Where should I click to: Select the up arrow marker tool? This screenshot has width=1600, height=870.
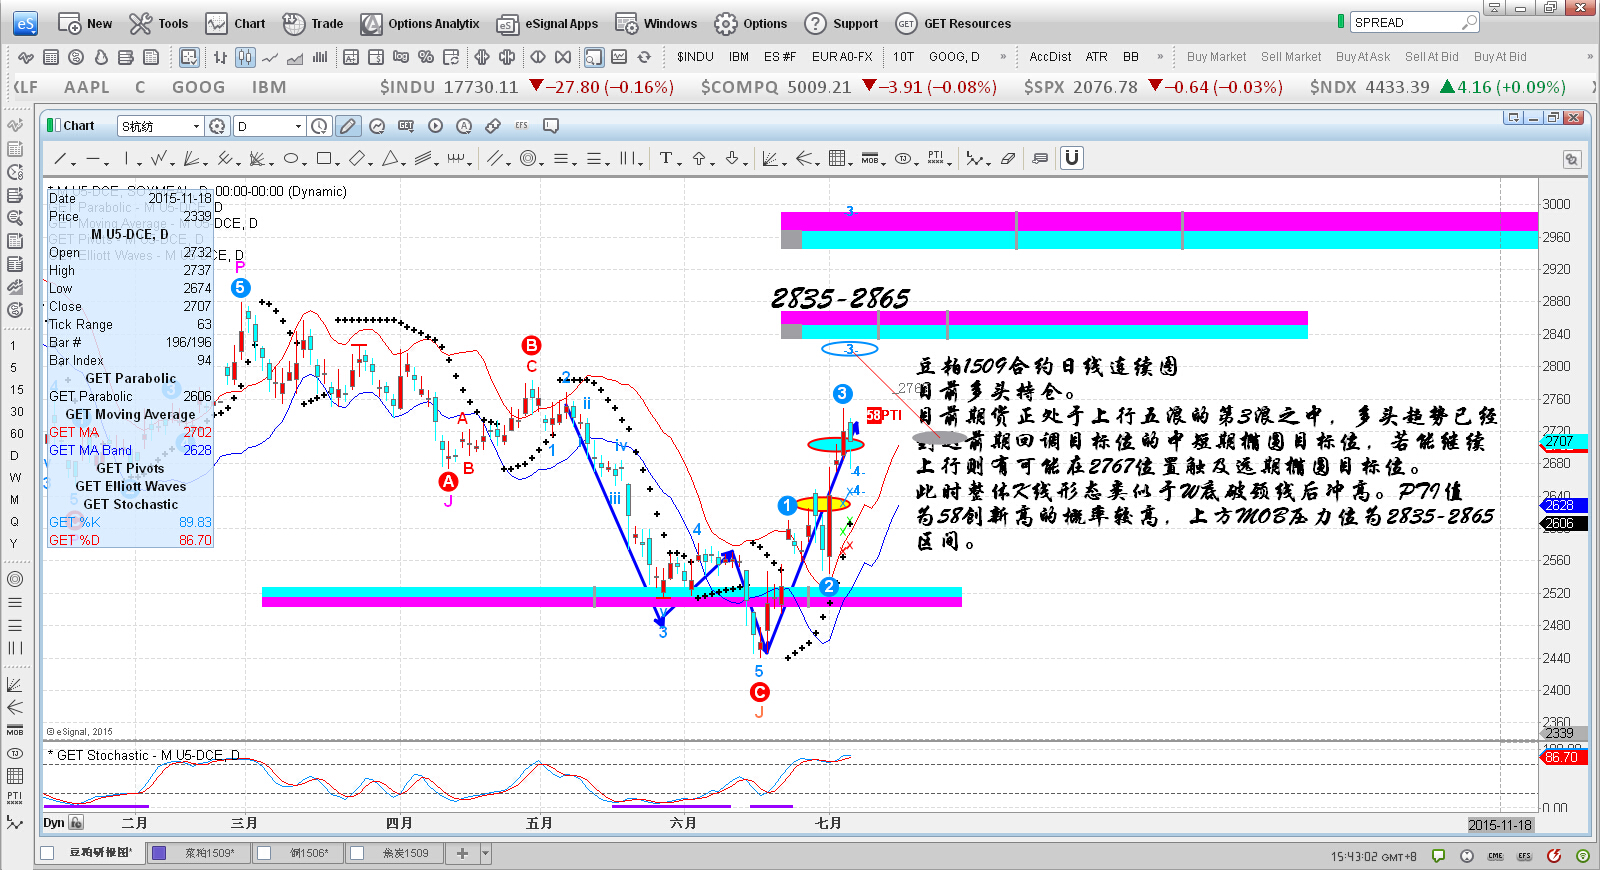coord(699,158)
